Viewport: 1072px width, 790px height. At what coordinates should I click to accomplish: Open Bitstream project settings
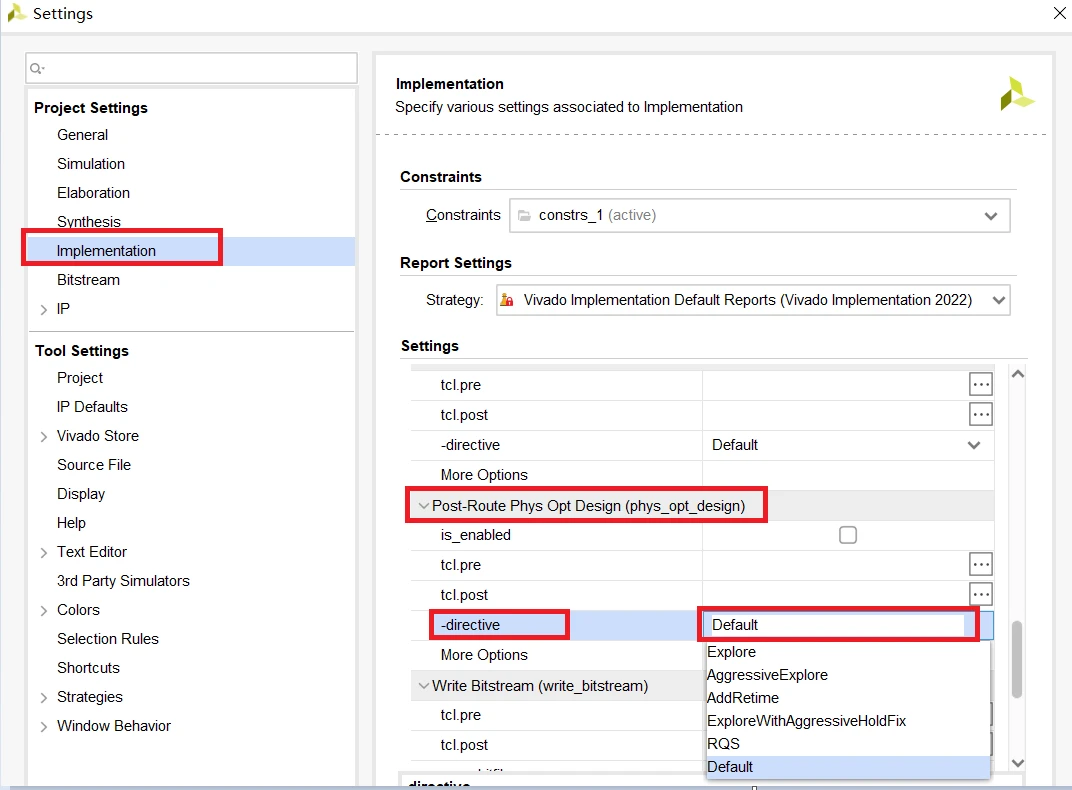pyautogui.click(x=88, y=280)
